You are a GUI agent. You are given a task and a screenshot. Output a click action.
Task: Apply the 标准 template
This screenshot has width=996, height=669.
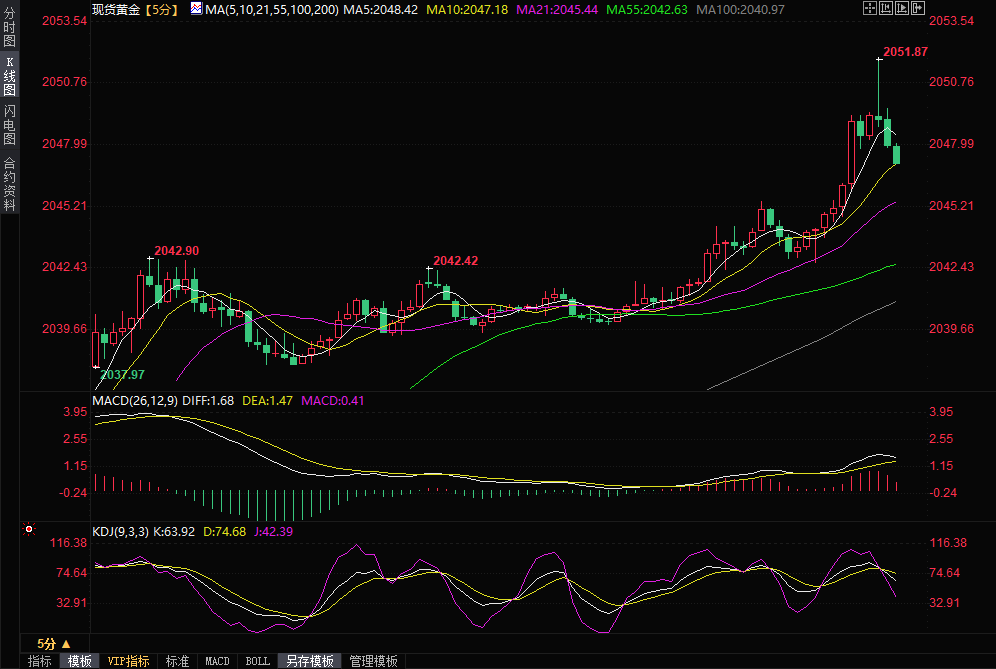[177, 661]
